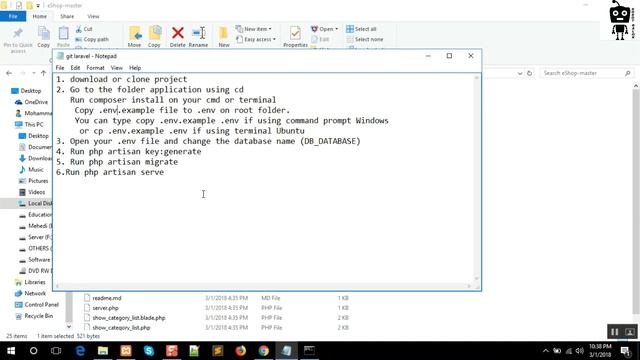This screenshot has width=640, height=360.
Task: Click Select all in Explorer ribbon
Action: click(361, 29)
